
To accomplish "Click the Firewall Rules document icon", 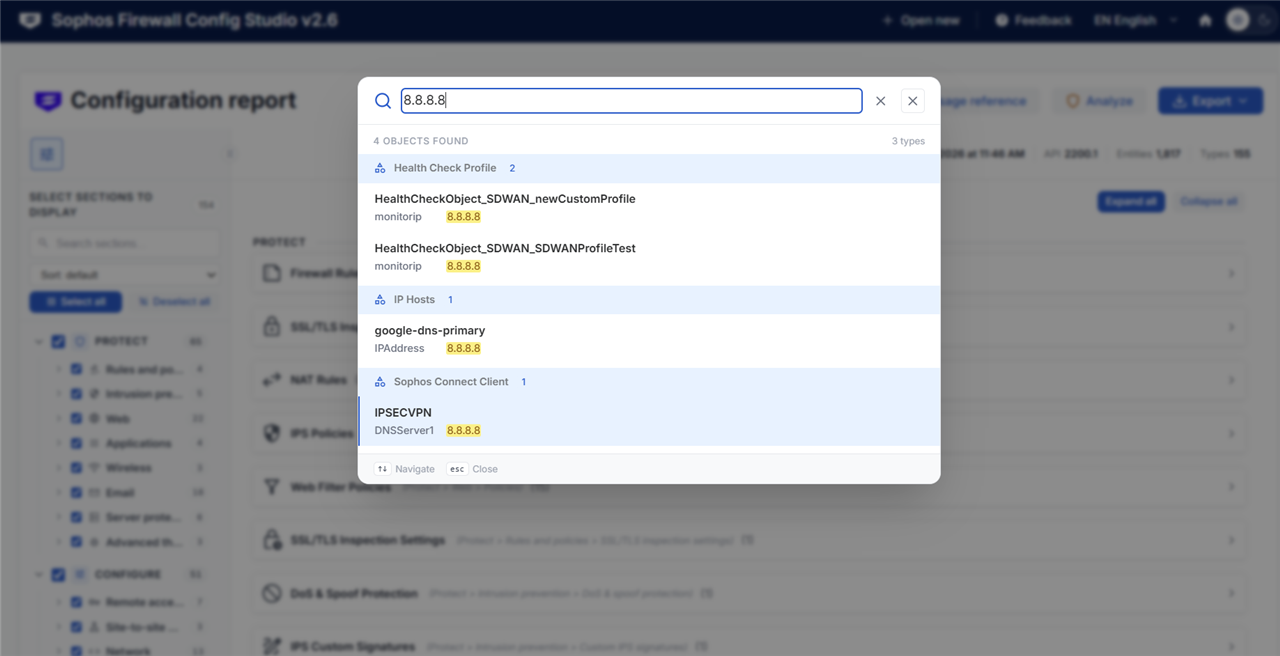I will click(x=271, y=273).
